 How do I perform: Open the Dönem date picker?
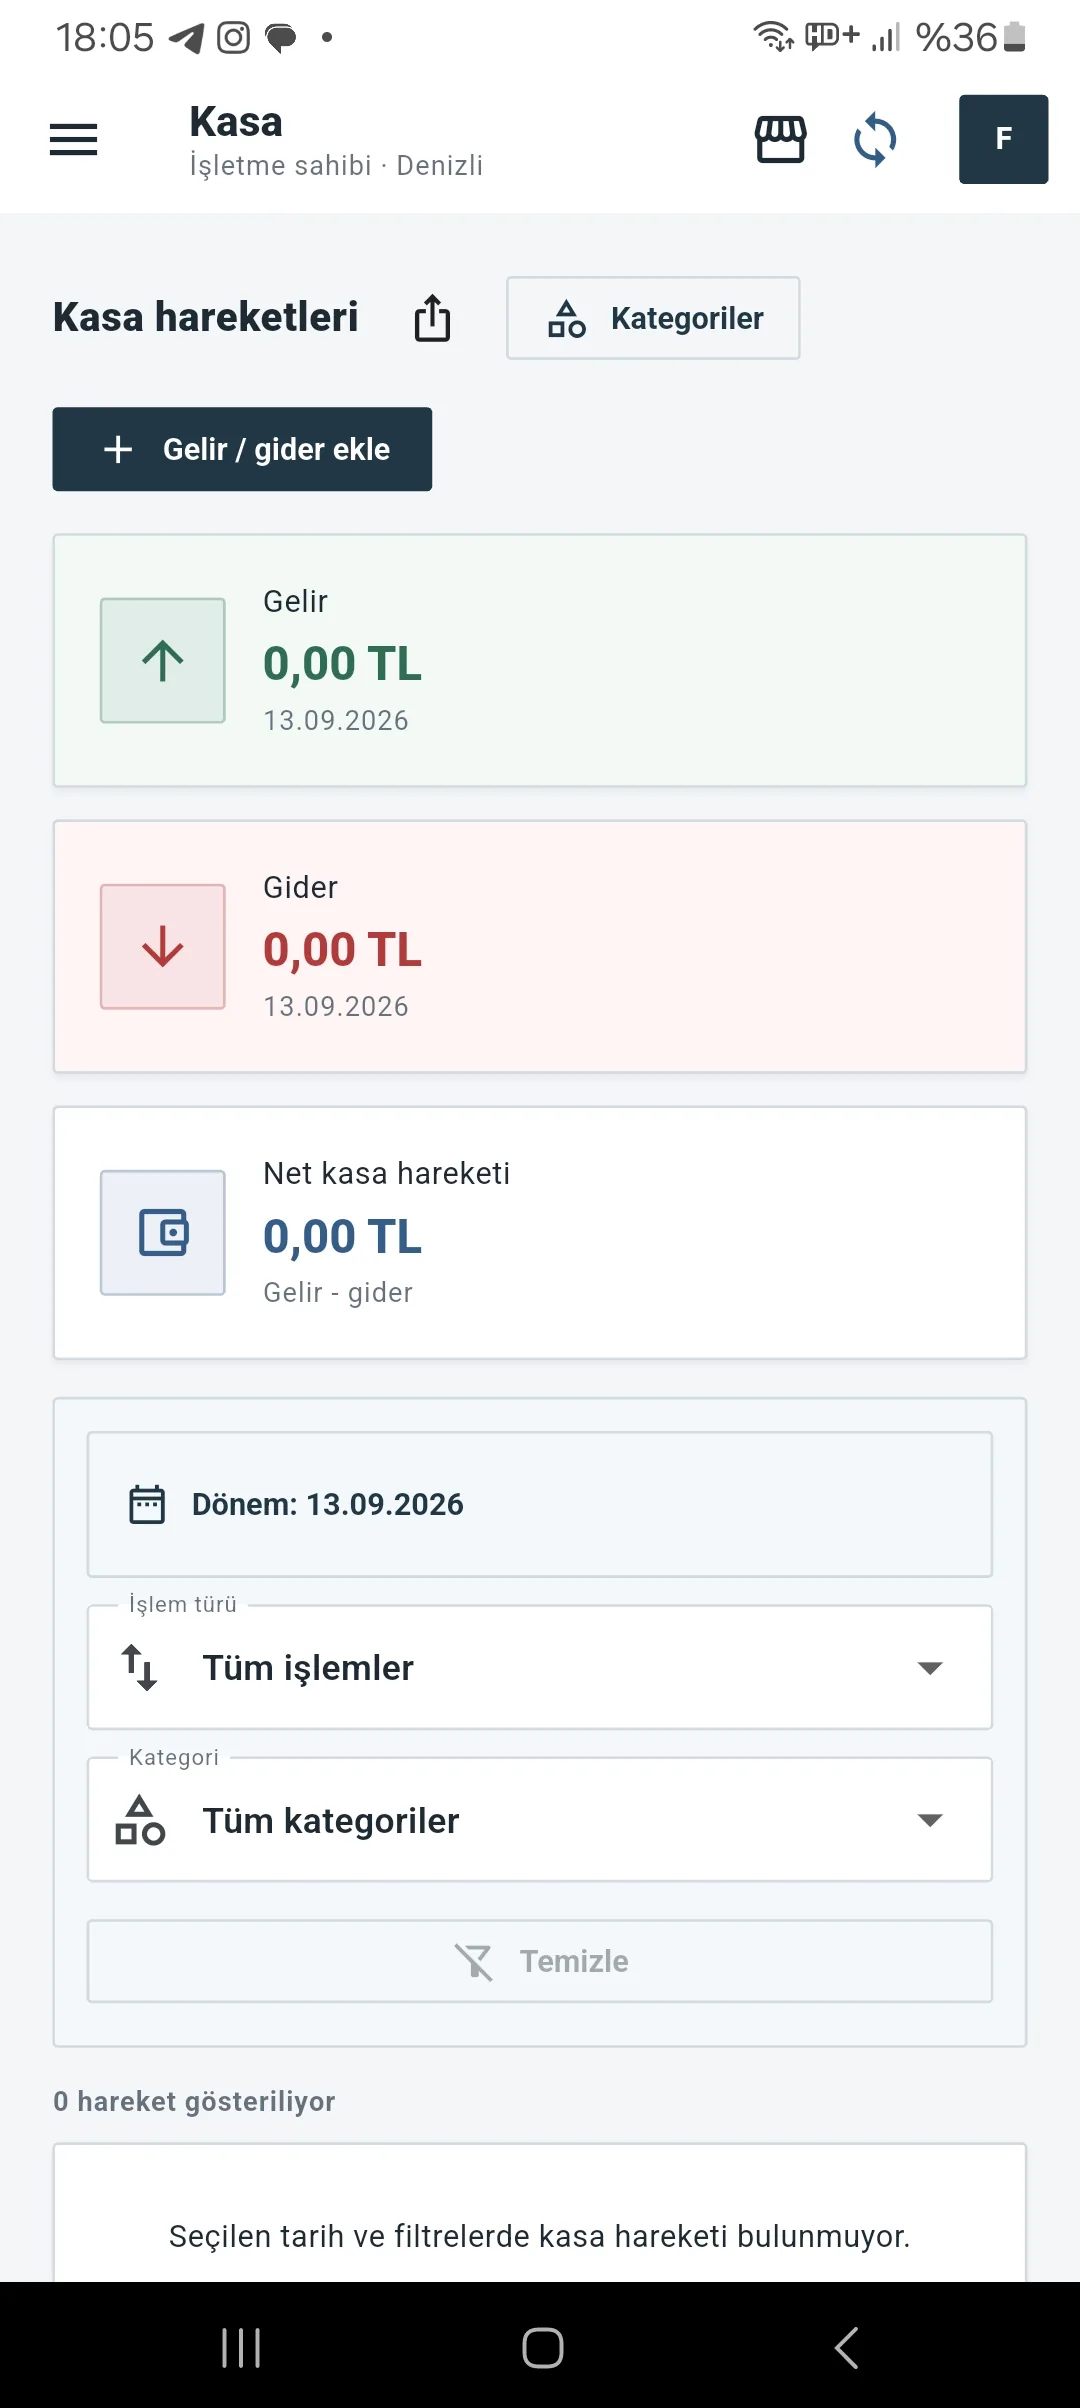pos(540,1504)
